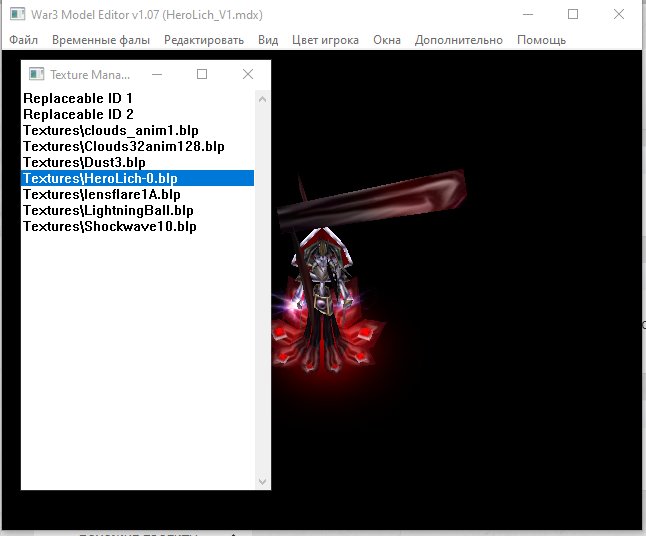Screen dimensions: 646x536
Task: Click highlighted Textures\HeroLich-0.blp entry
Action: tap(138, 178)
